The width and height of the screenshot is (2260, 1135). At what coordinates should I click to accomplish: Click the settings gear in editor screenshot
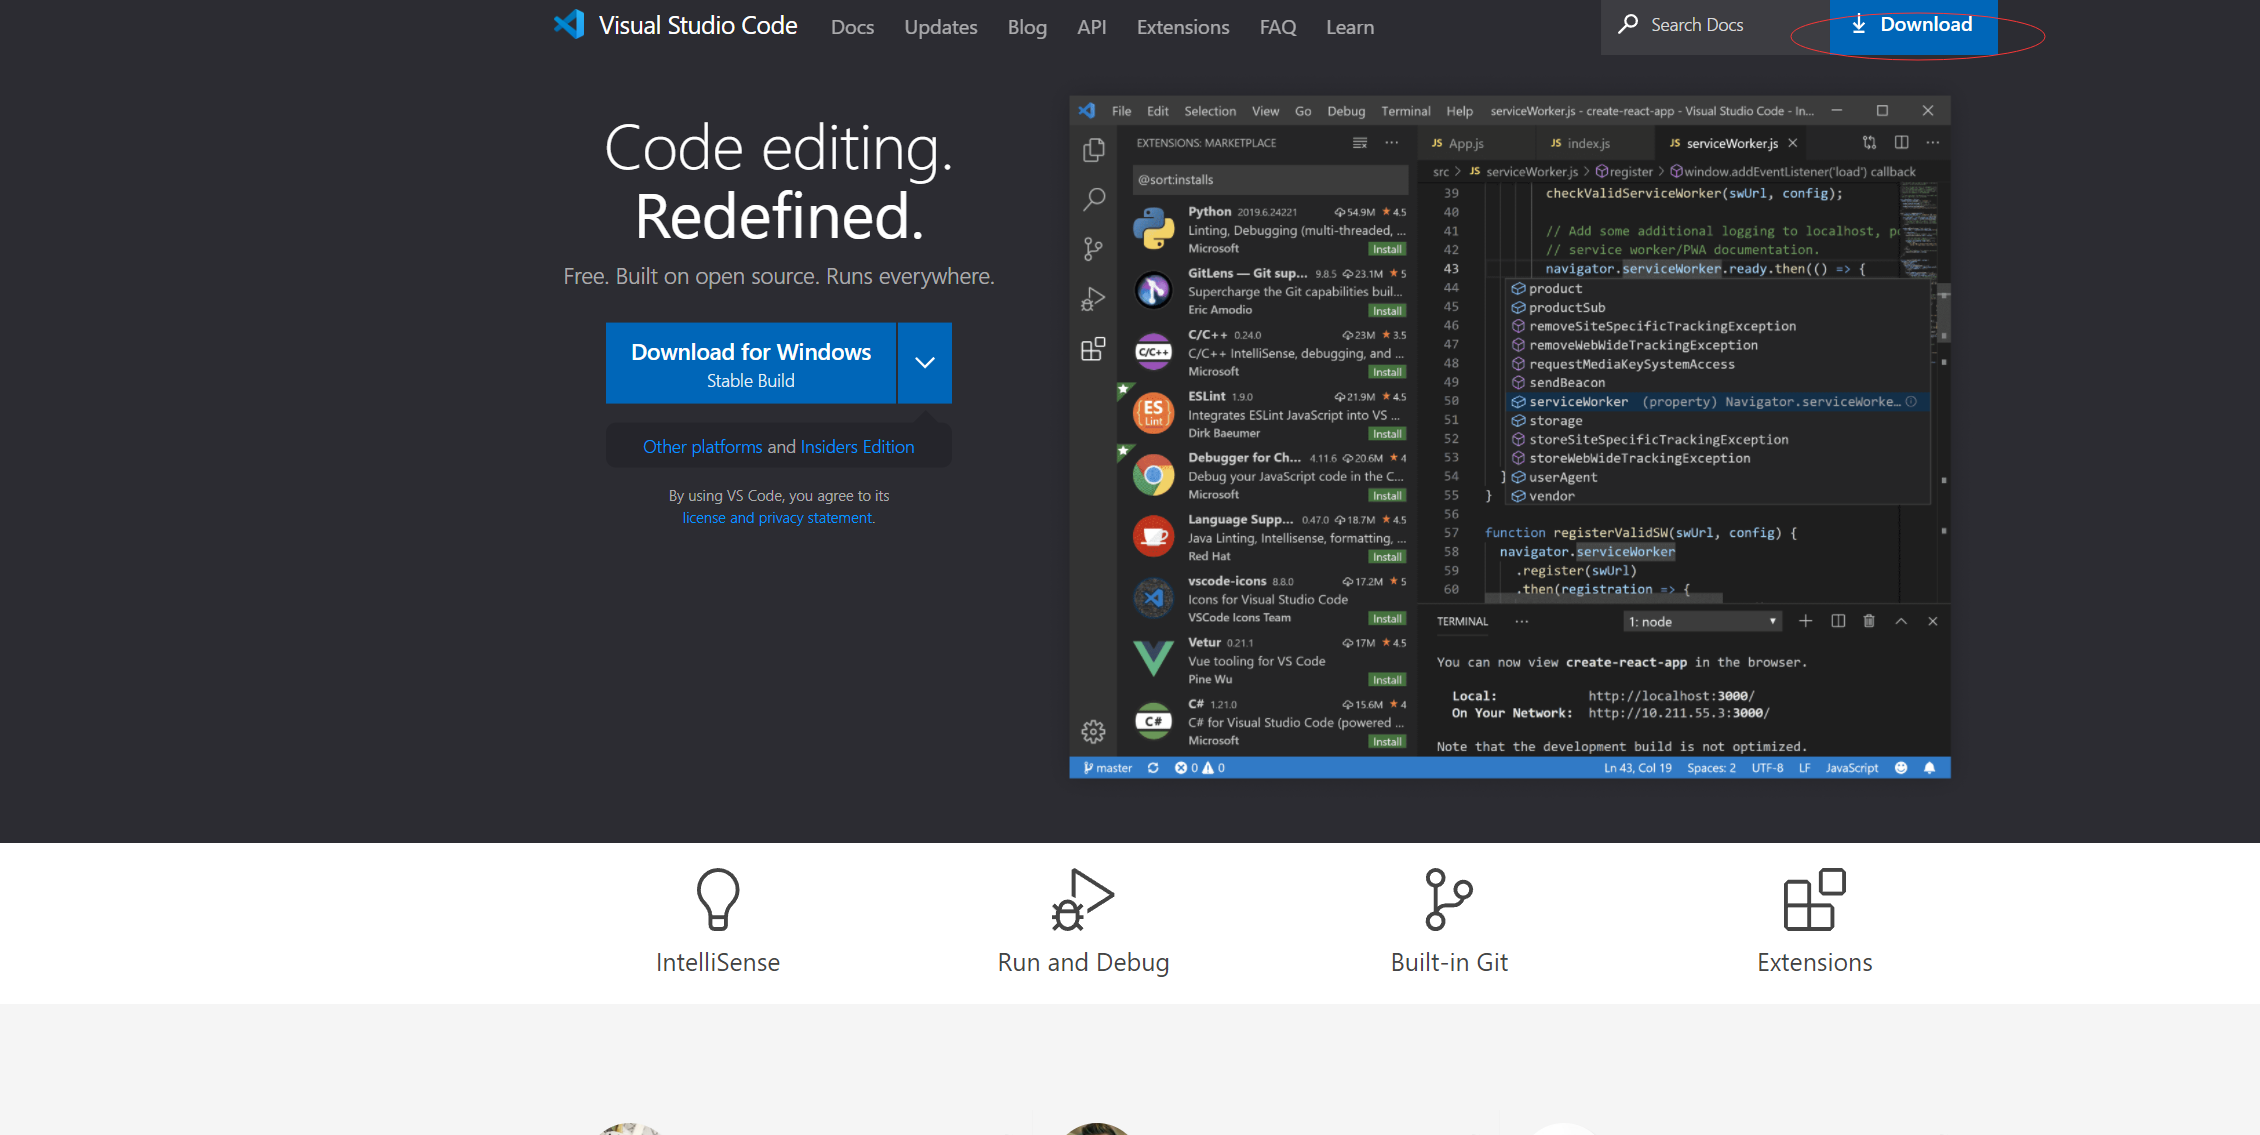[x=1093, y=731]
